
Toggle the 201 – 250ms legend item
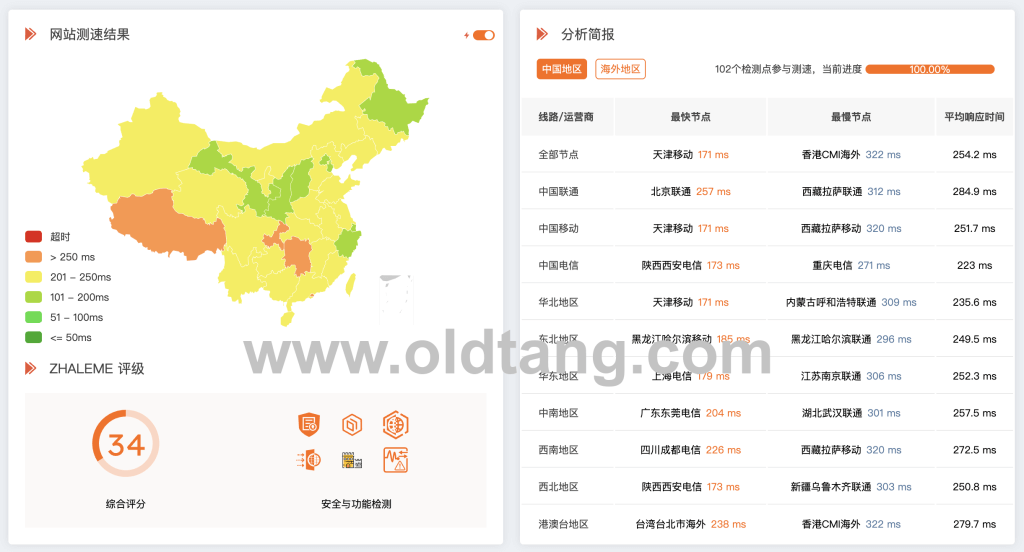(x=34, y=277)
